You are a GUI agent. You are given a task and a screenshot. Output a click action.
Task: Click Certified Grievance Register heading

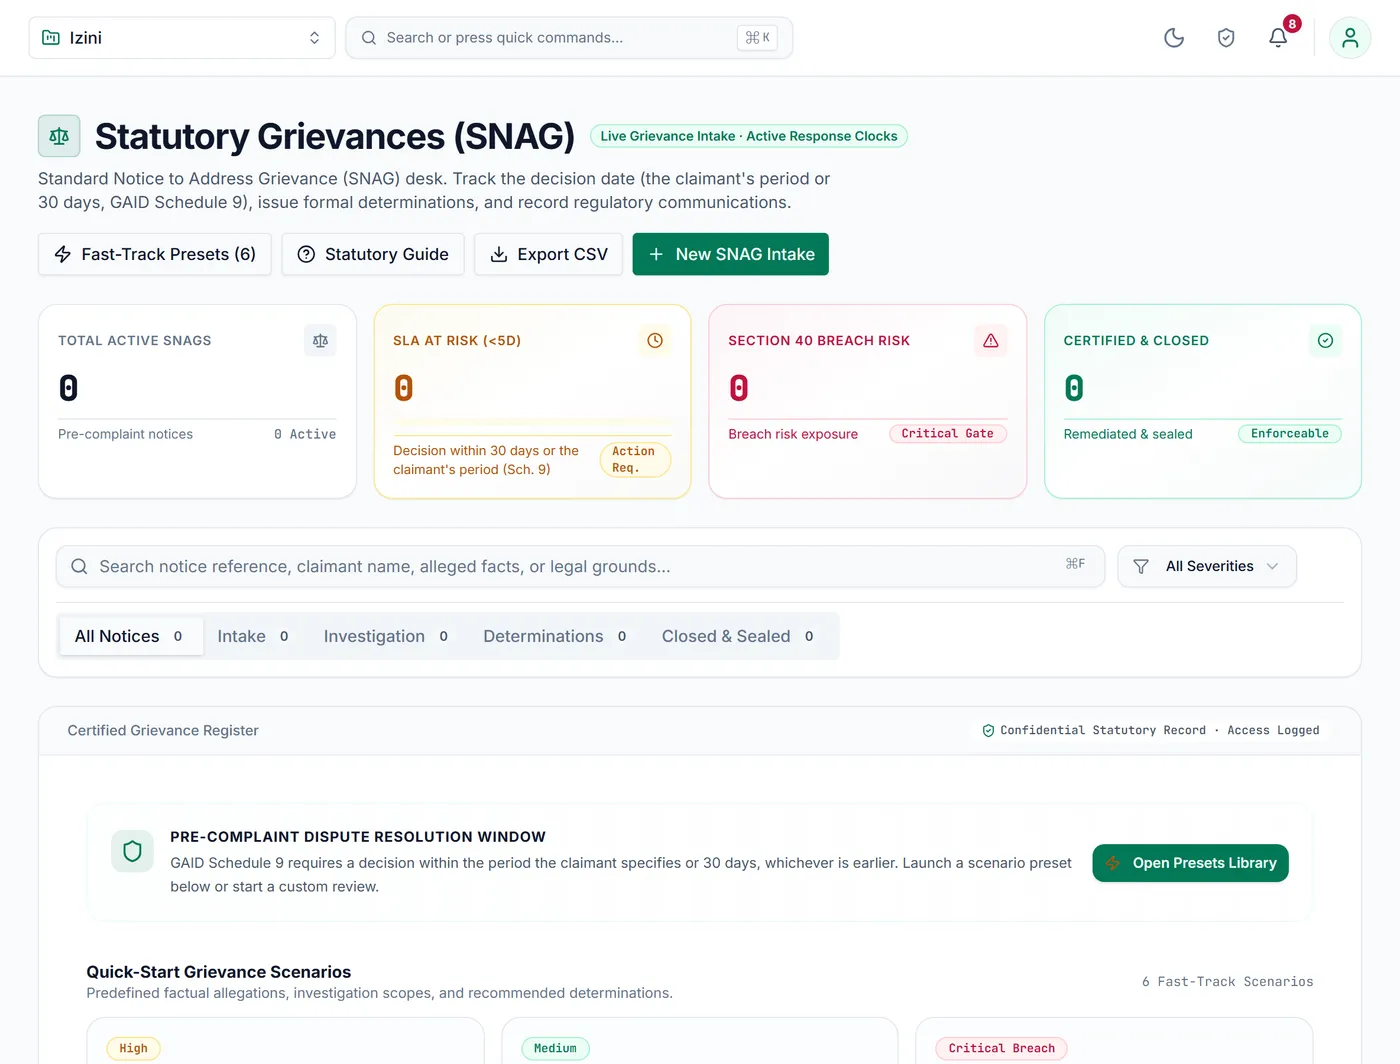163,731
